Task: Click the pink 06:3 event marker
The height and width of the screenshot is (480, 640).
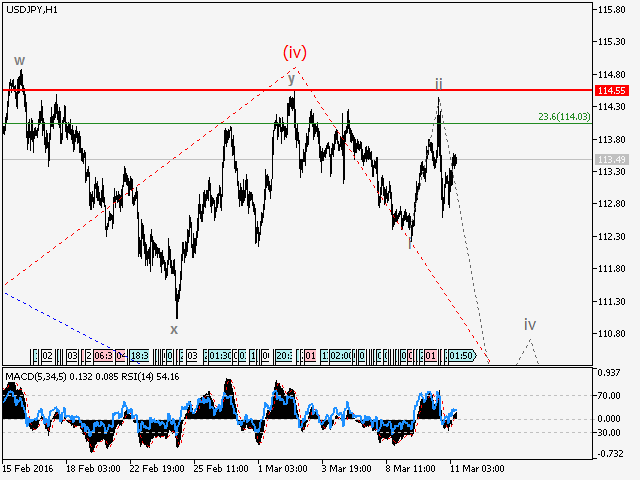Action: tap(103, 356)
